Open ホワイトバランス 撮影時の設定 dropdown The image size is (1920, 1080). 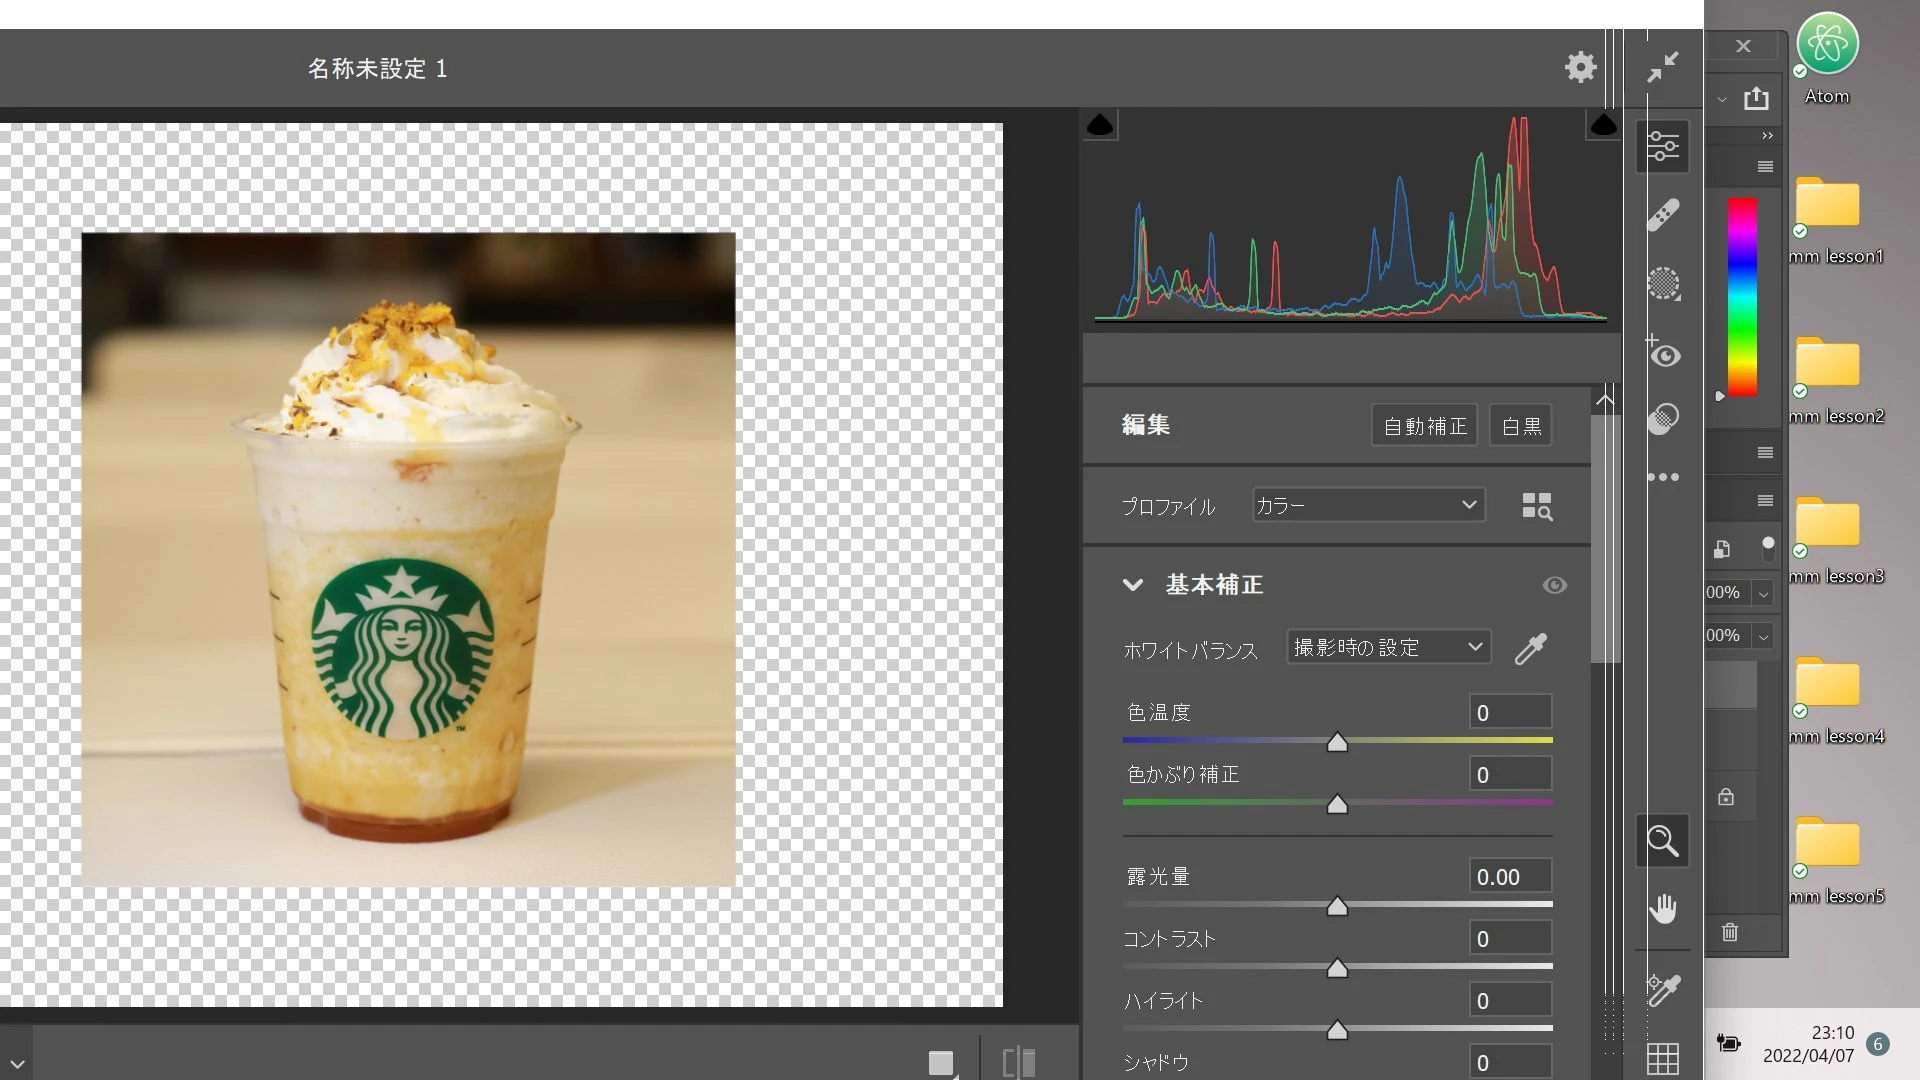1388,647
